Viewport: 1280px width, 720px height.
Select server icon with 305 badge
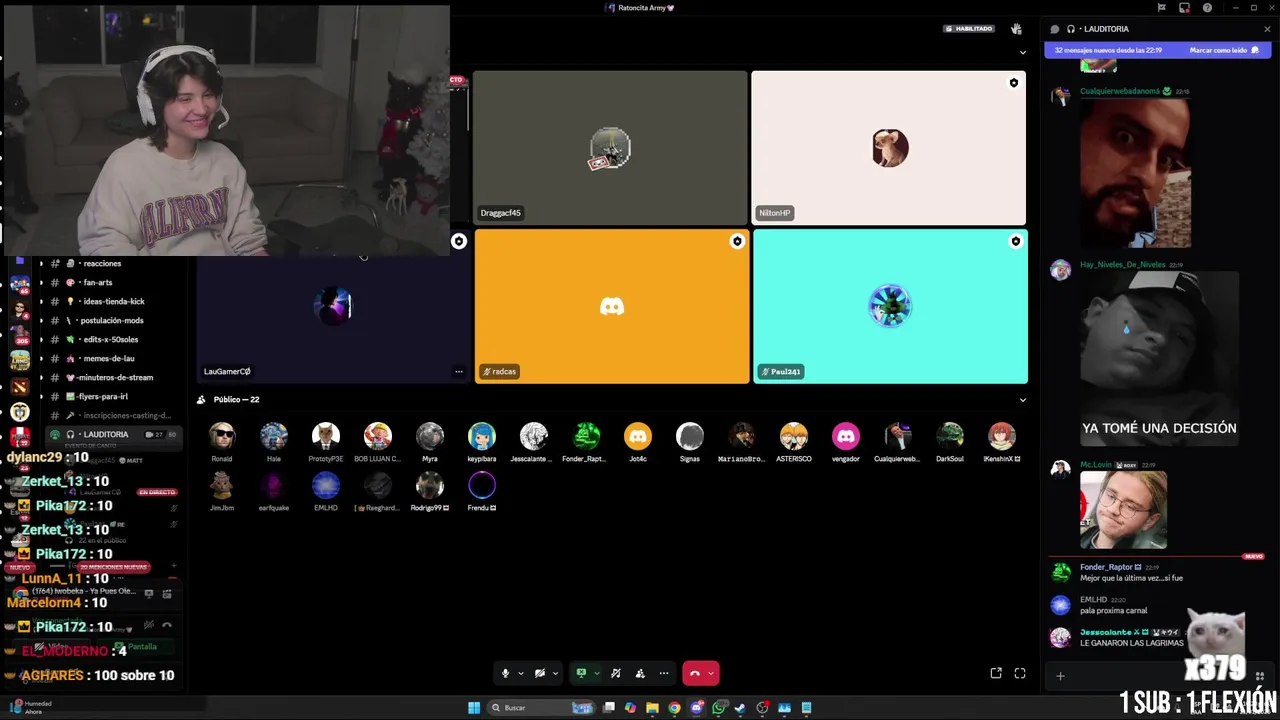coord(20,334)
